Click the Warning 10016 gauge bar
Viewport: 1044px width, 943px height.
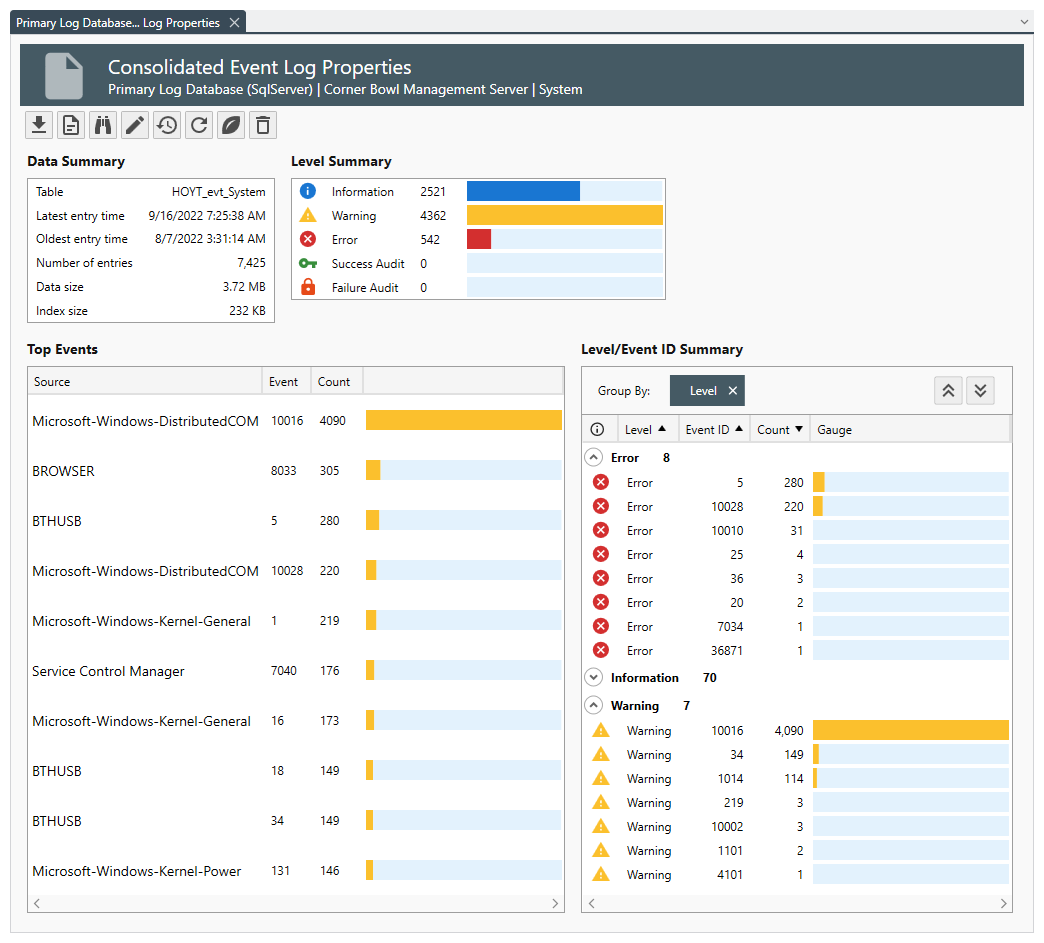pyautogui.click(x=910, y=730)
